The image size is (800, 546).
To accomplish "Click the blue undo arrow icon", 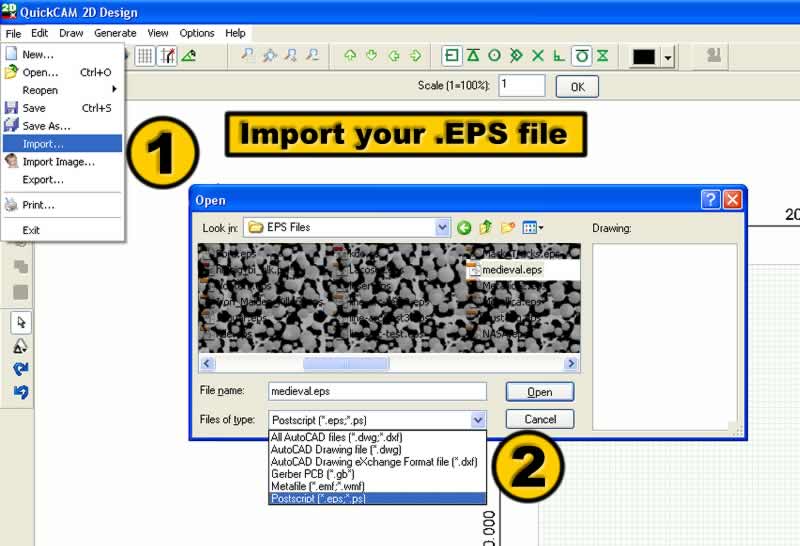I will click(x=21, y=392).
